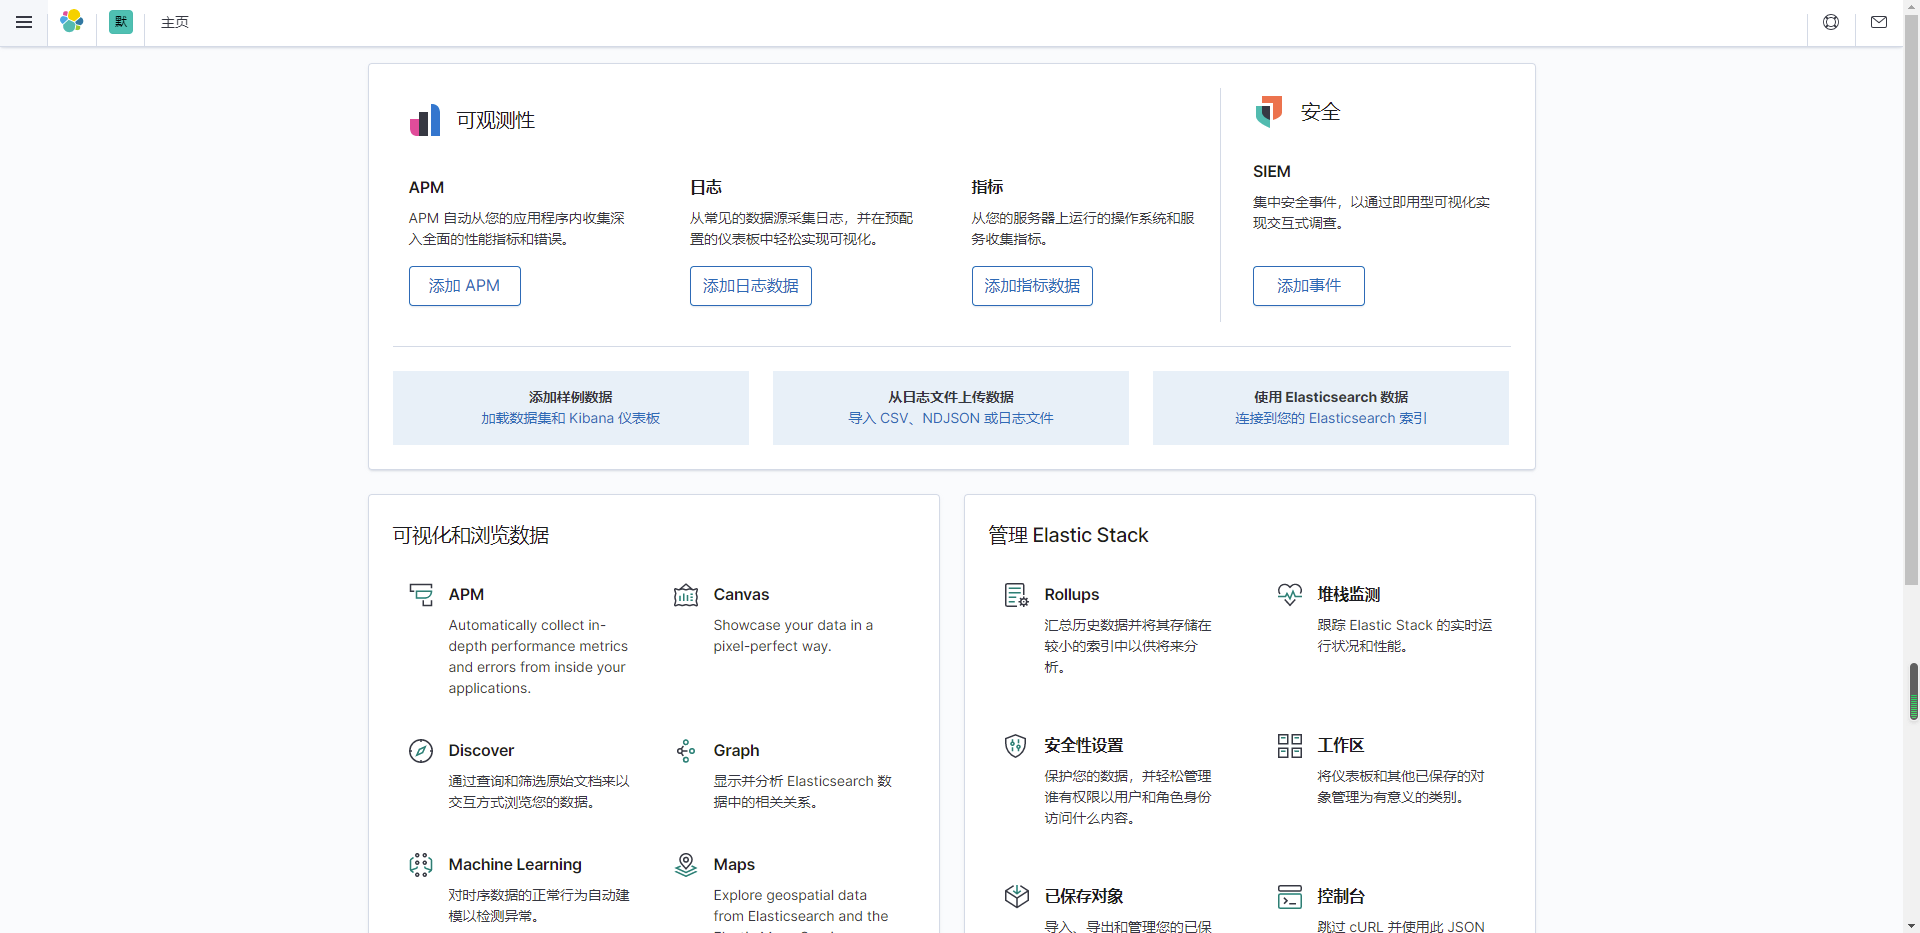Click the Rollups icon
Screen dimensions: 1920x933
1017,595
